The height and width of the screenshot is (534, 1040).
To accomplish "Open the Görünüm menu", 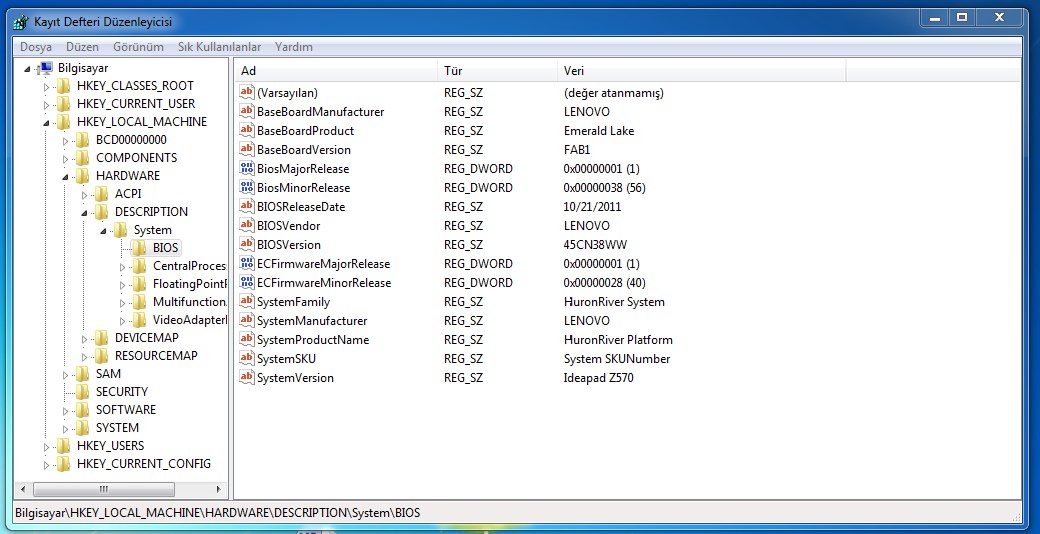I will pyautogui.click(x=138, y=47).
